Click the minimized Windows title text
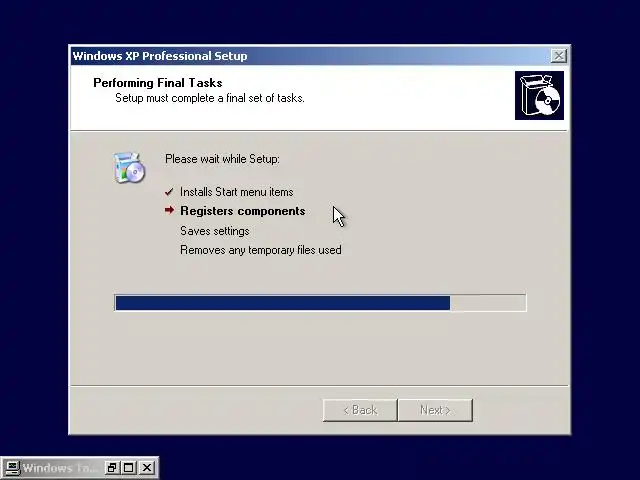This screenshot has width=640, height=480. [x=60, y=468]
